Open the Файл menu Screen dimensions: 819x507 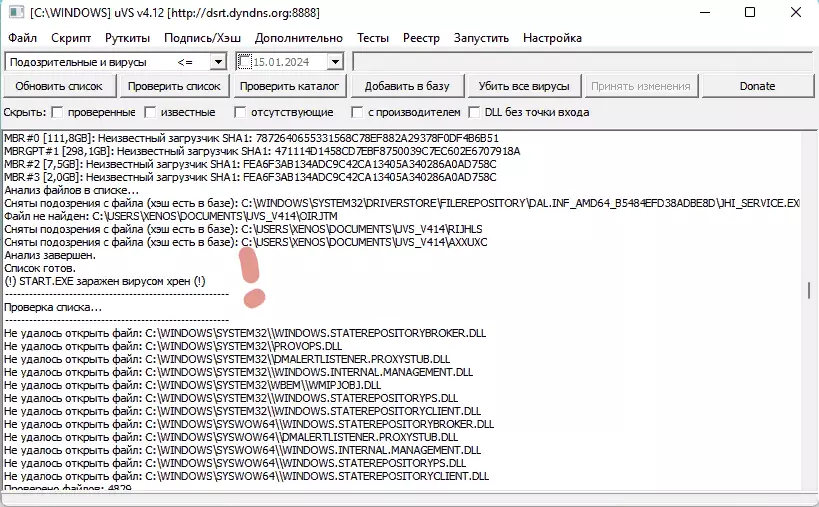22,38
